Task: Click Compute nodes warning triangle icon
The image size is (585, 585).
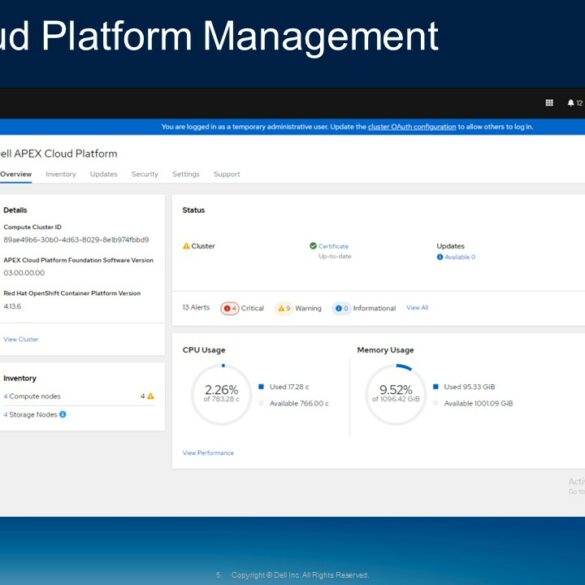Action: click(x=150, y=396)
